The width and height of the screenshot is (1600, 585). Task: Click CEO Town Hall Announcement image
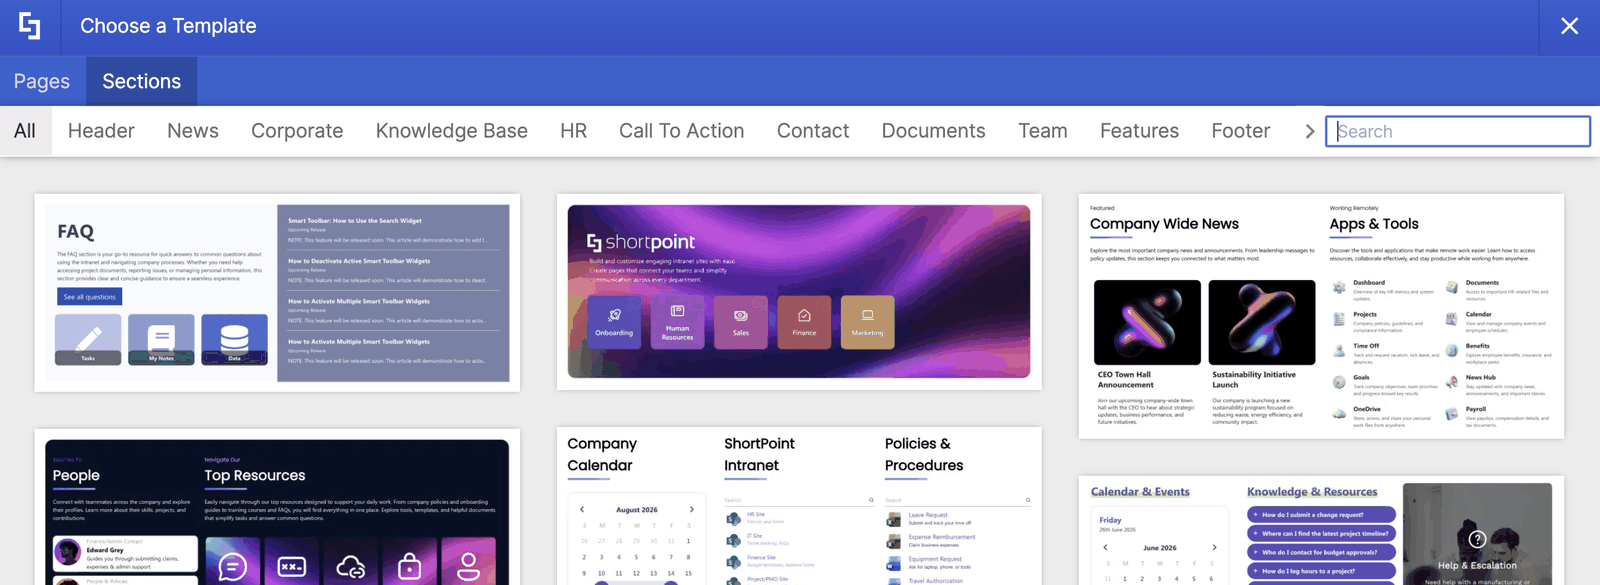click(1147, 322)
